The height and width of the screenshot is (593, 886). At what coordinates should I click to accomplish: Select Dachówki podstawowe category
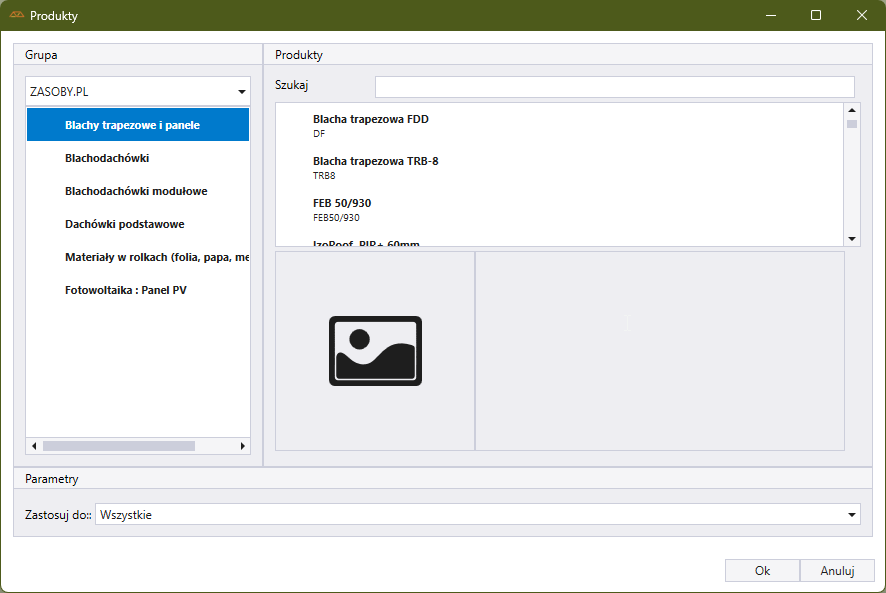pyautogui.click(x=124, y=224)
